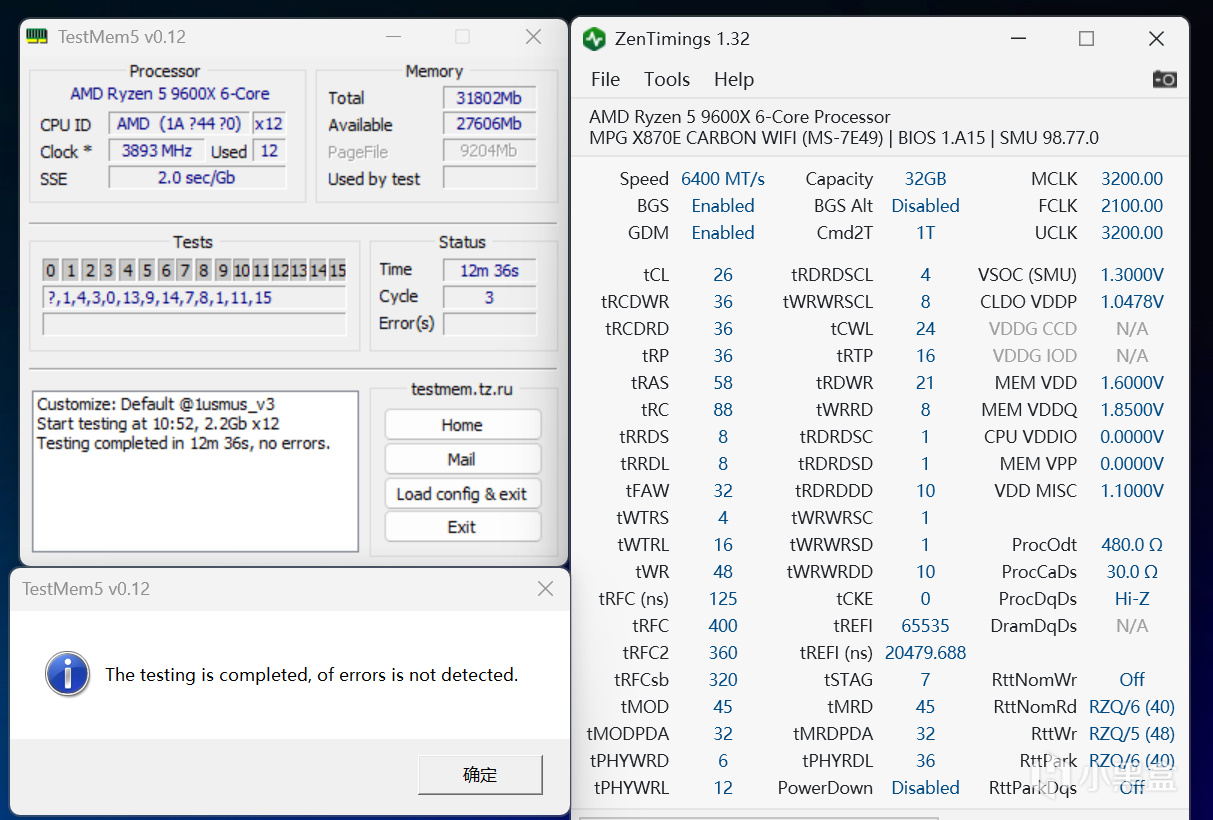Screen dimensions: 1213x820
Task: Minimize the ZenTimings window
Action: 1018,39
